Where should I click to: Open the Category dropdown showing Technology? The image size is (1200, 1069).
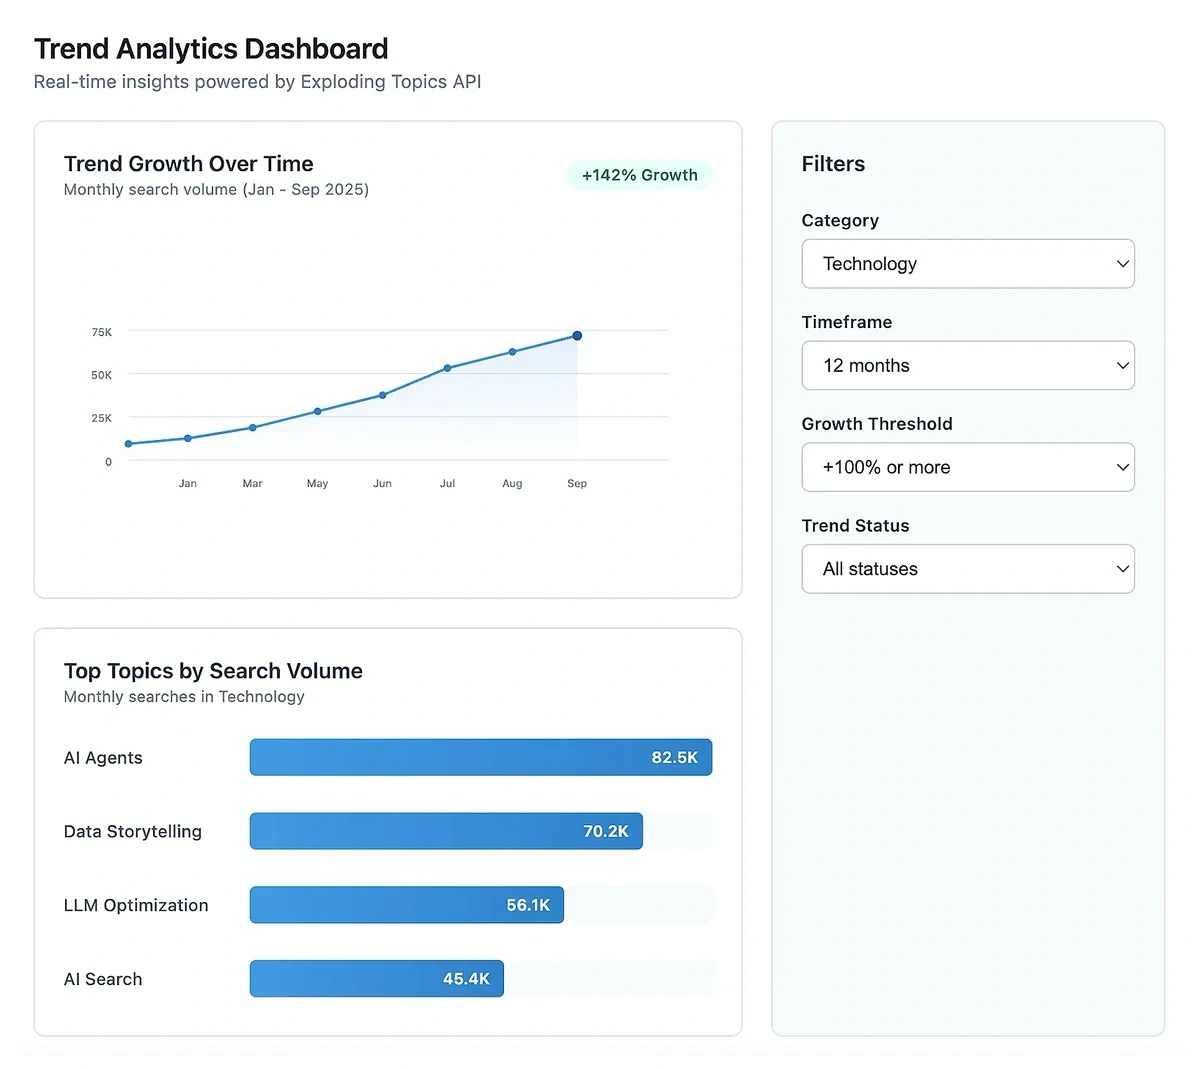click(967, 264)
